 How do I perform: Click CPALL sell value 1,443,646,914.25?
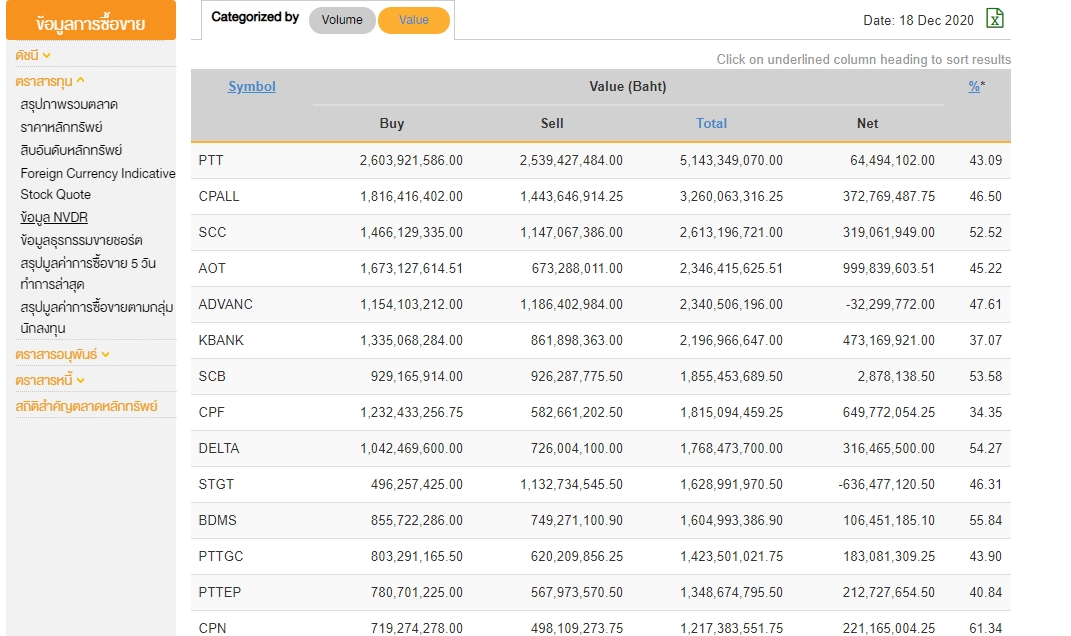click(x=571, y=196)
